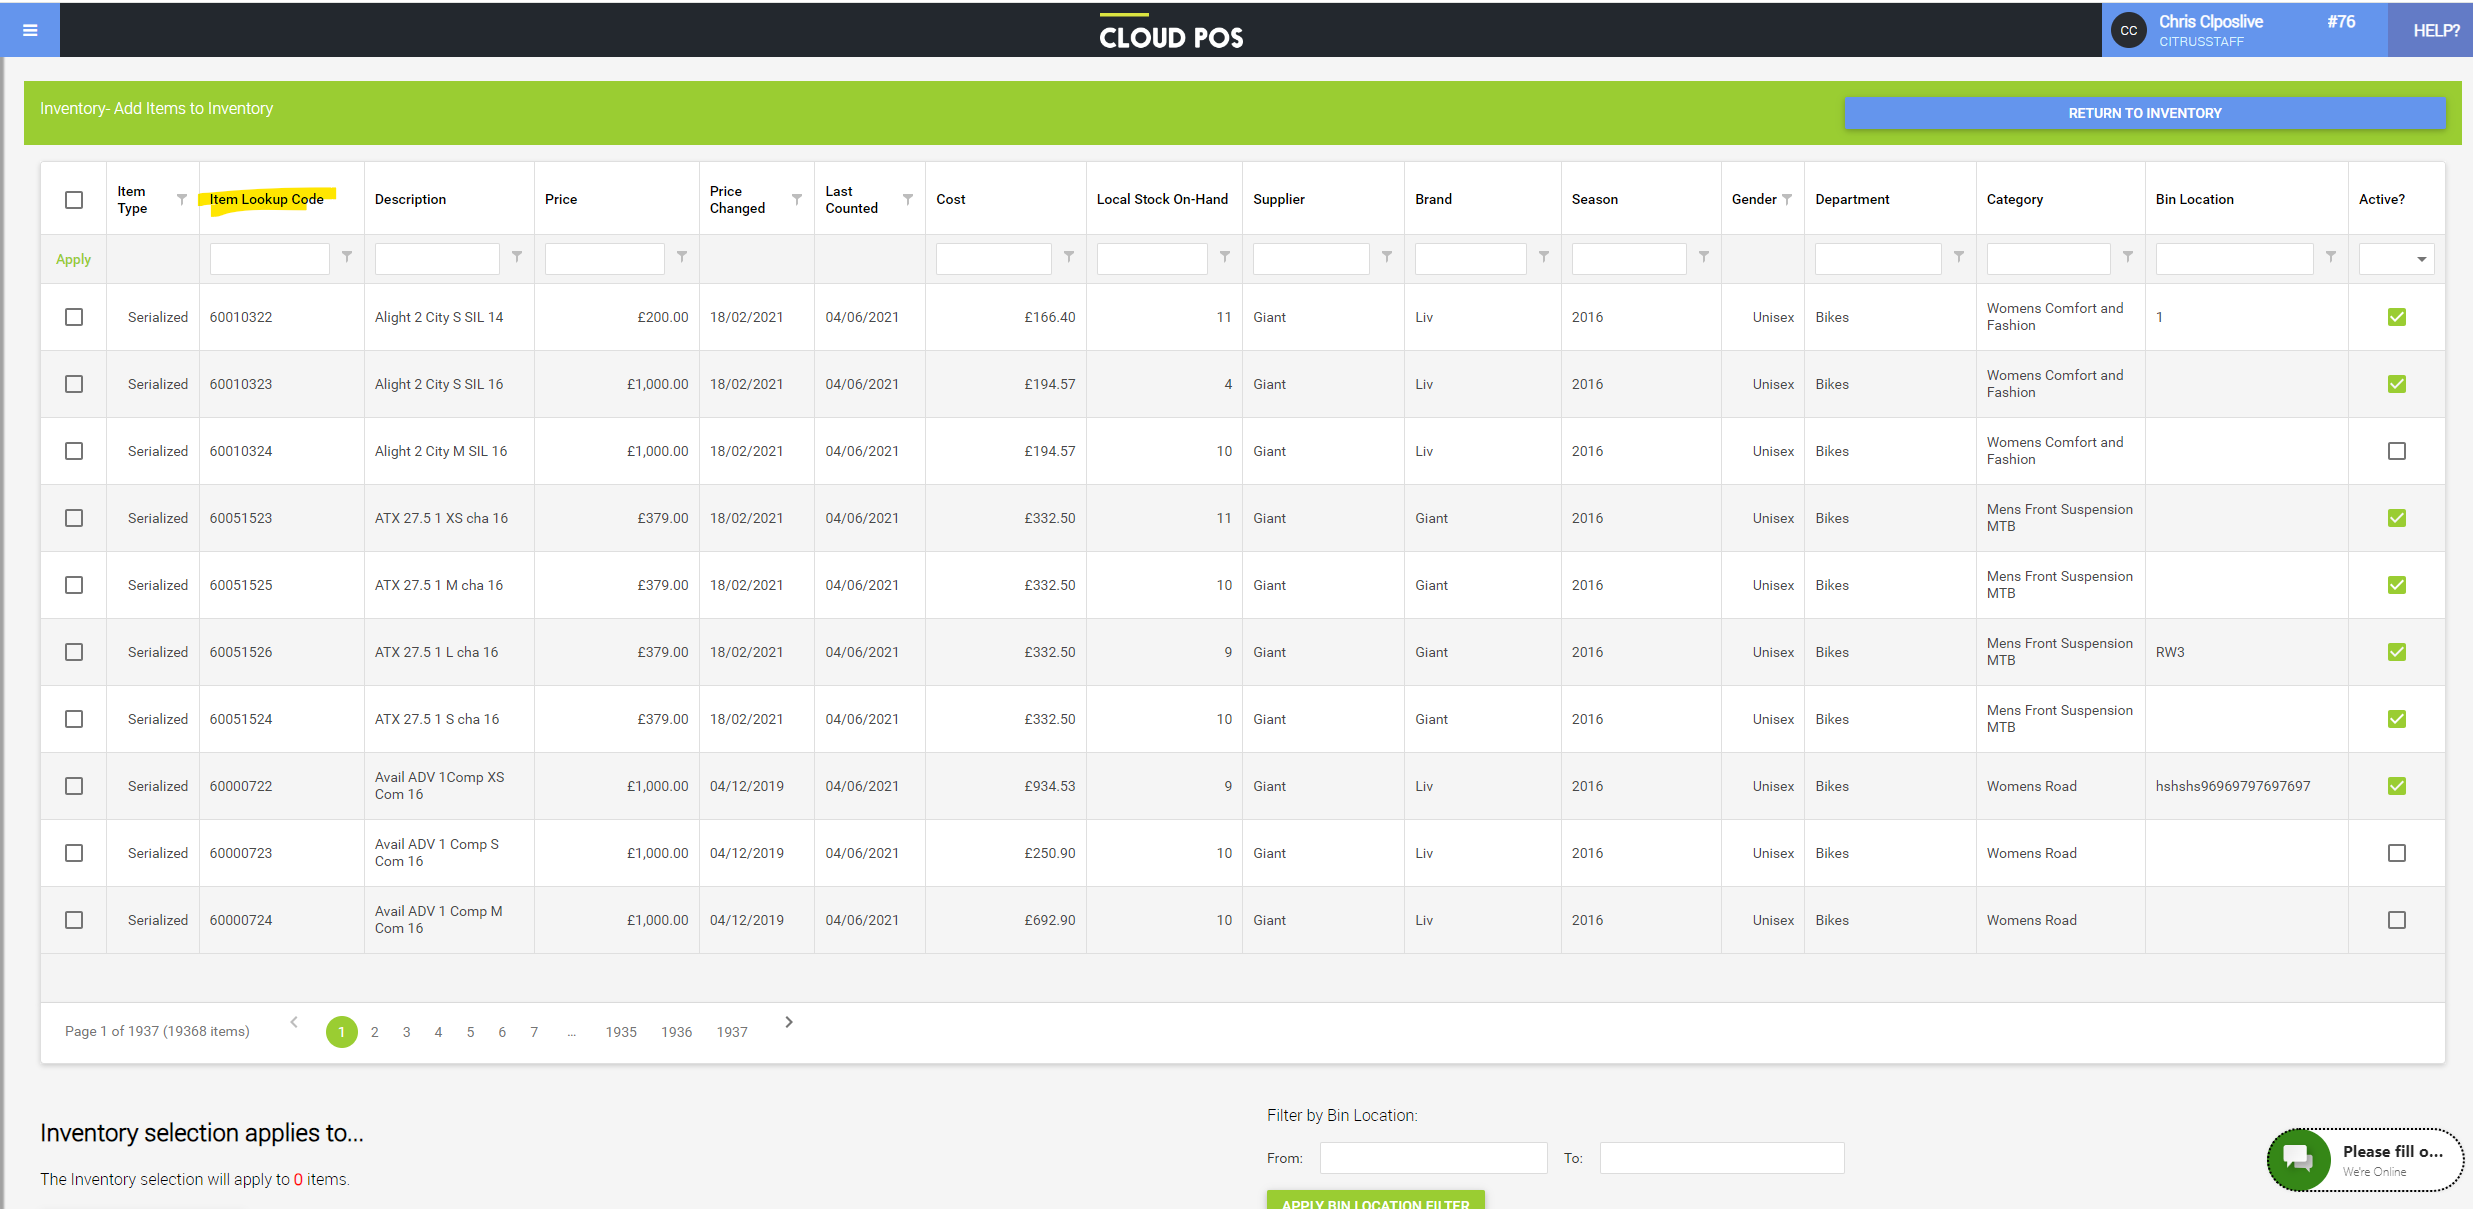2473x1209 pixels.
Task: Open the HELP? link
Action: pyautogui.click(x=2436, y=31)
